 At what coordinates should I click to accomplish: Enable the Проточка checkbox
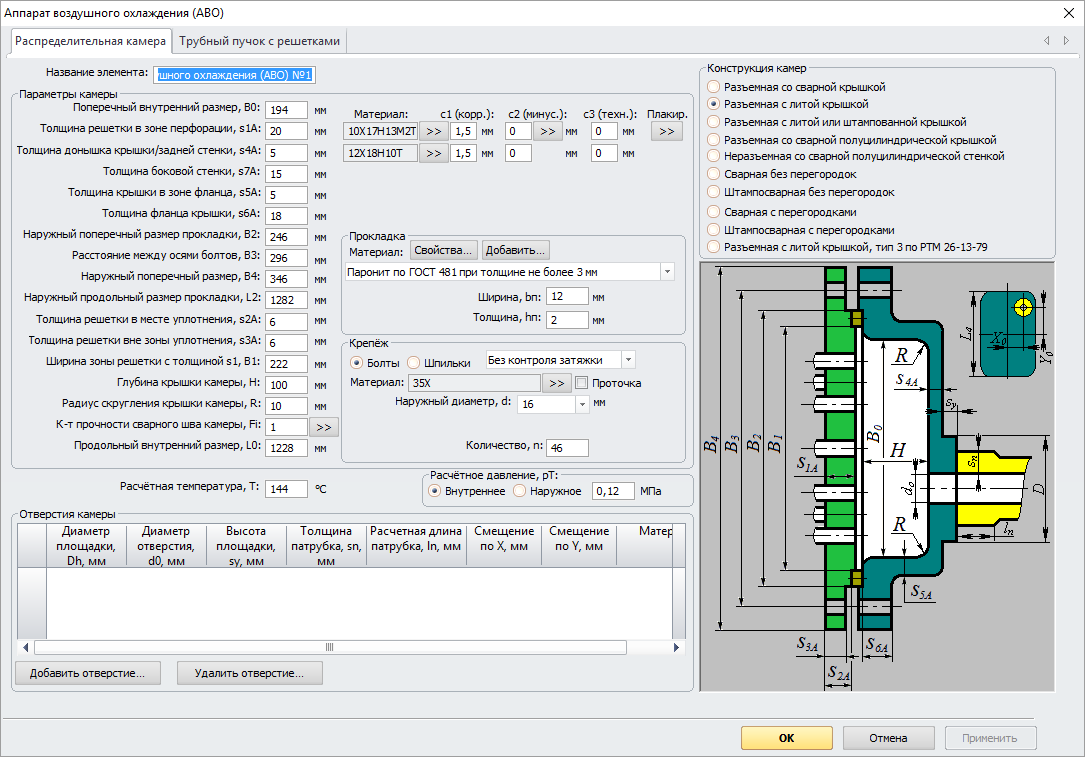click(581, 383)
